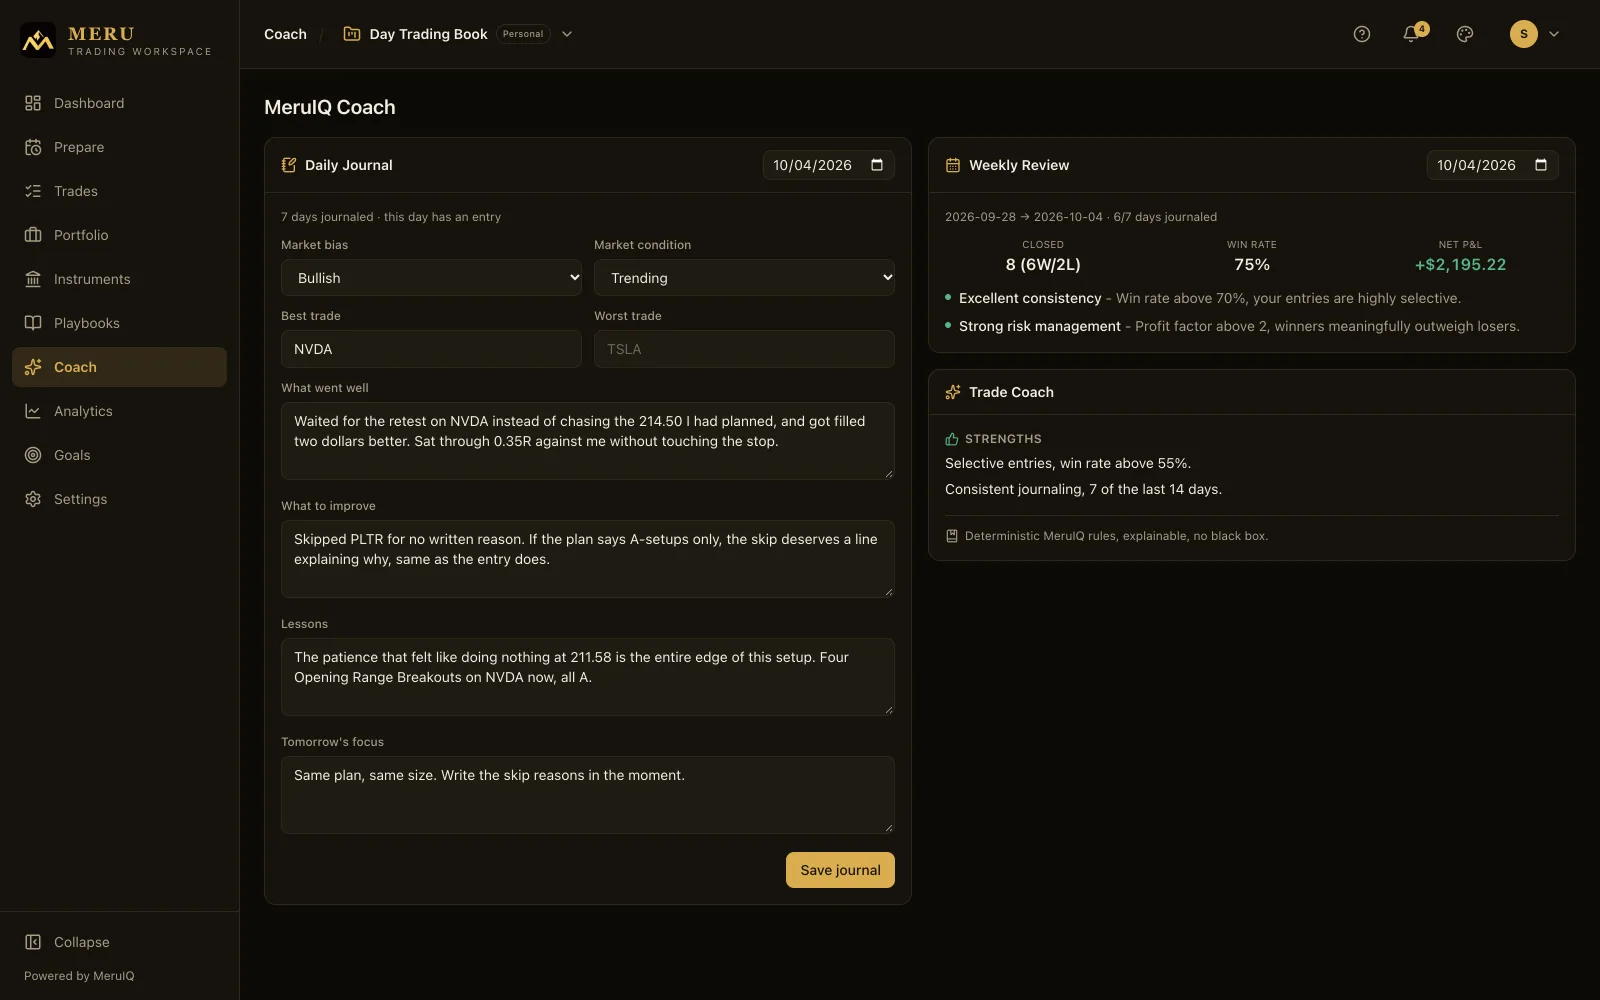Open the Market condition dropdown
Image resolution: width=1600 pixels, height=1000 pixels.
click(x=744, y=278)
